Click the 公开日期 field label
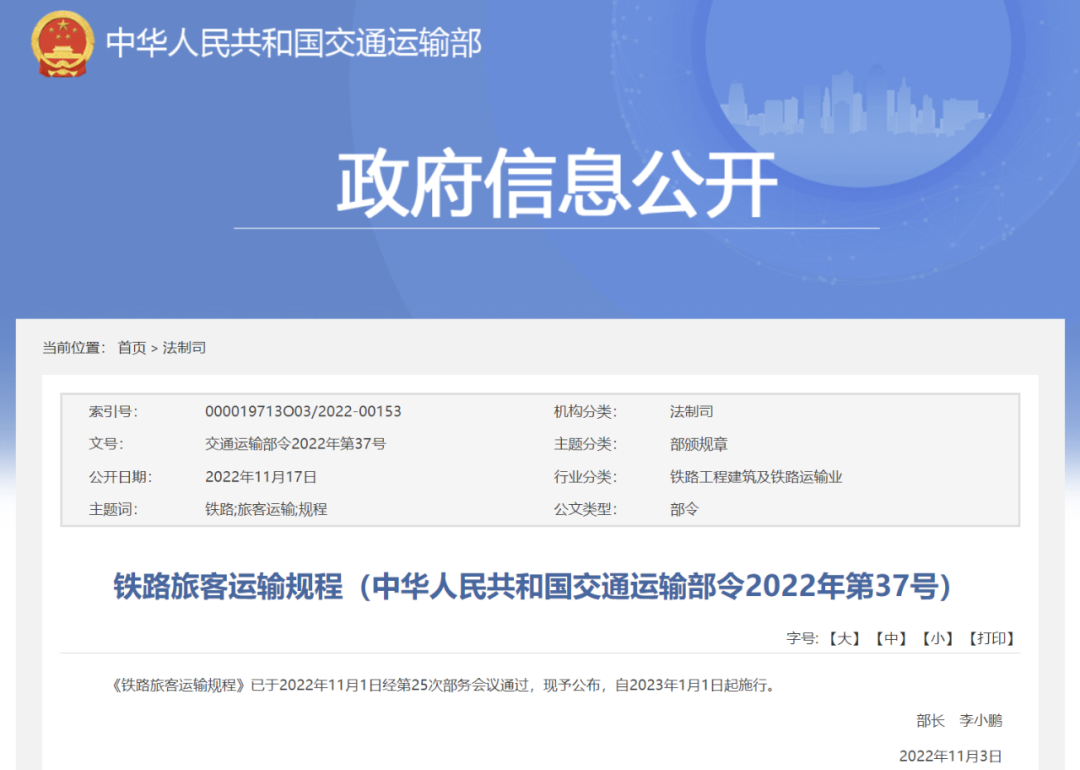The image size is (1080, 770). pyautogui.click(x=121, y=477)
